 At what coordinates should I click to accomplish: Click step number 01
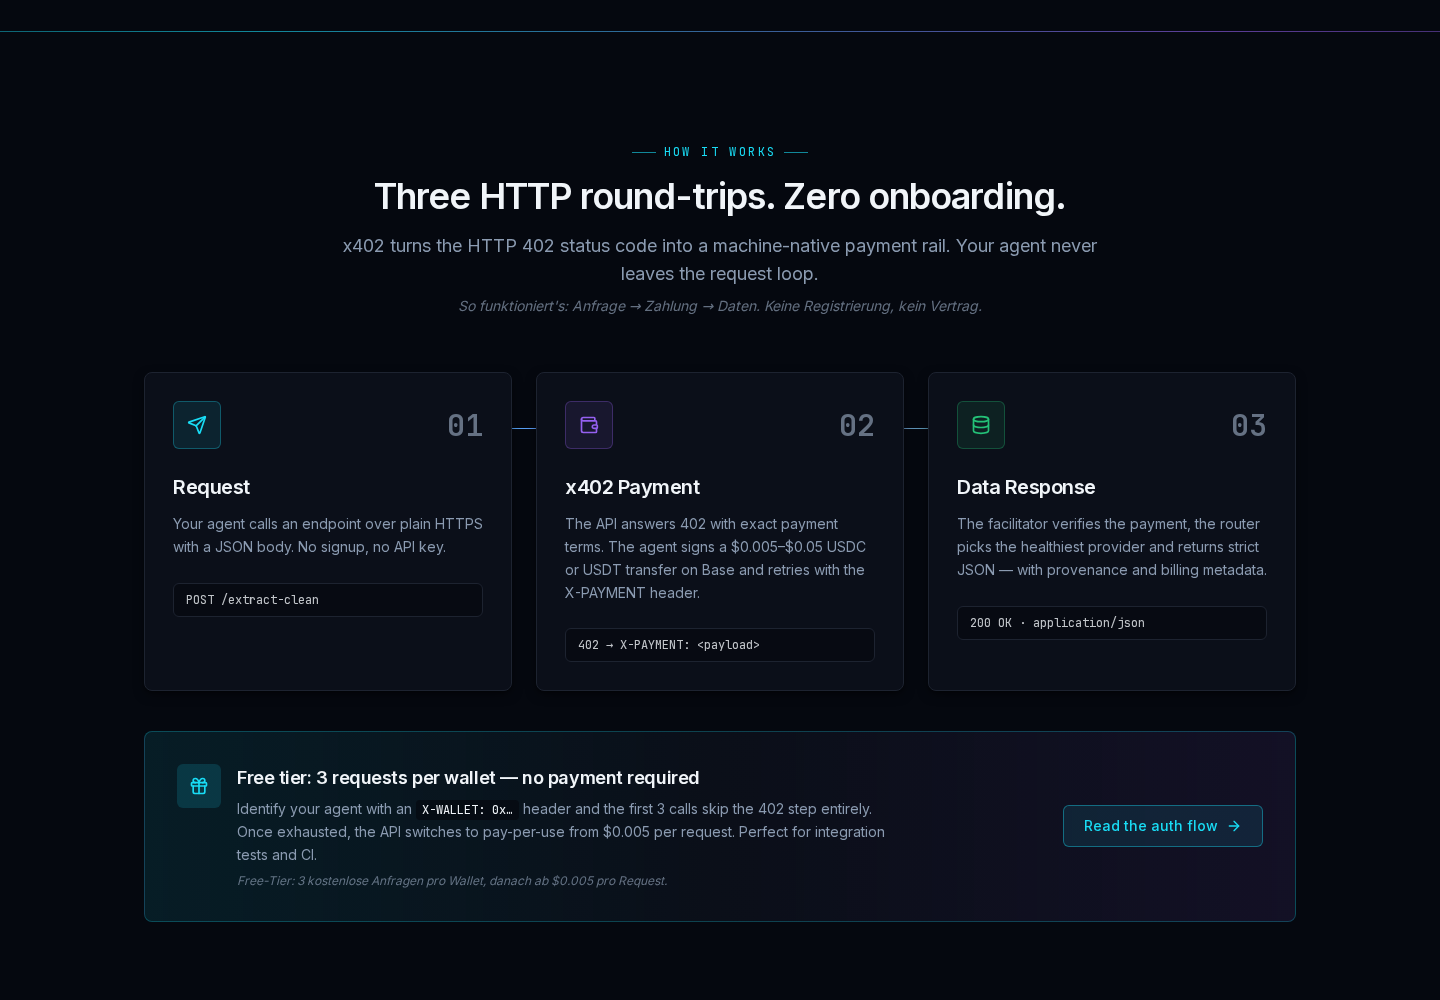[x=465, y=425]
